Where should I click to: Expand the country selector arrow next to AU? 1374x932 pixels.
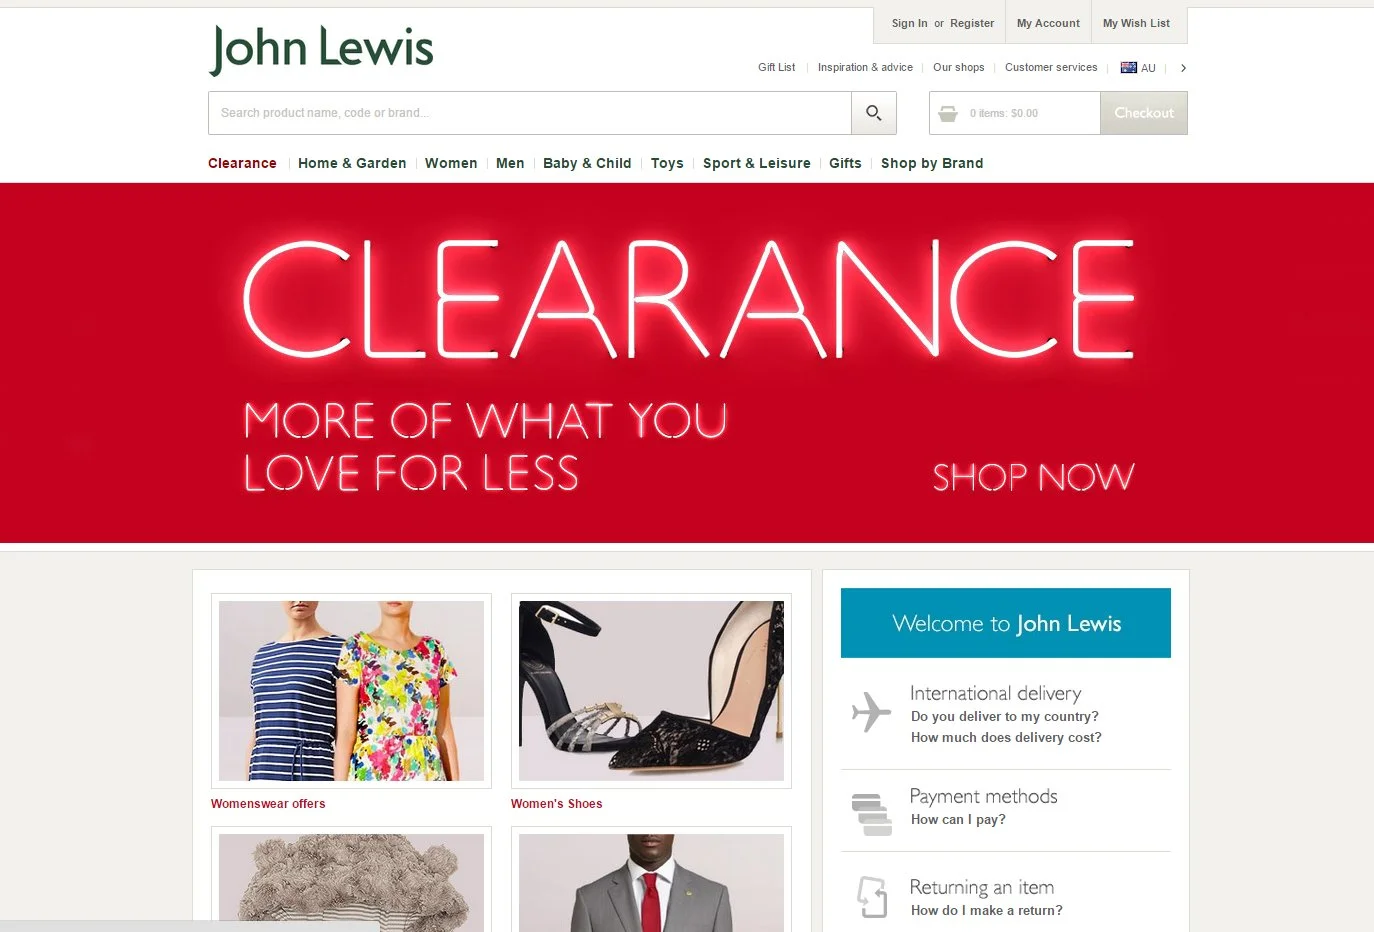(x=1183, y=68)
